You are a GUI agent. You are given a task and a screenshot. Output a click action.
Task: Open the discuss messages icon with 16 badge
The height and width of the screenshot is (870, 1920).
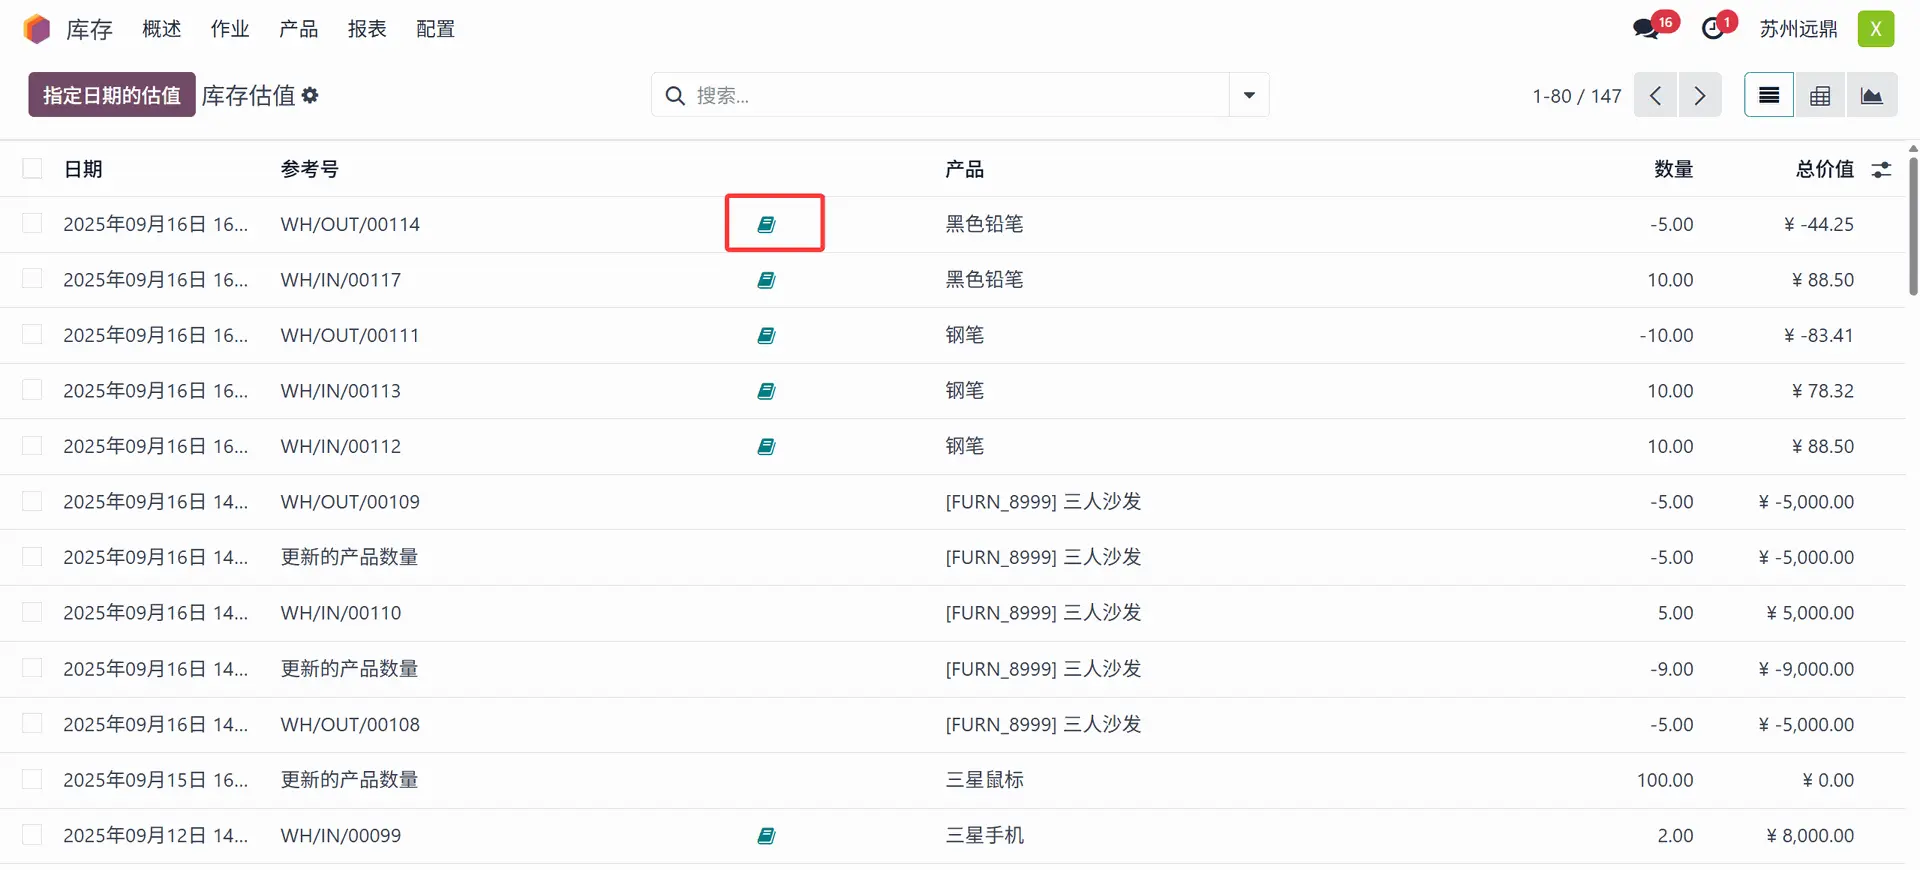pos(1645,29)
